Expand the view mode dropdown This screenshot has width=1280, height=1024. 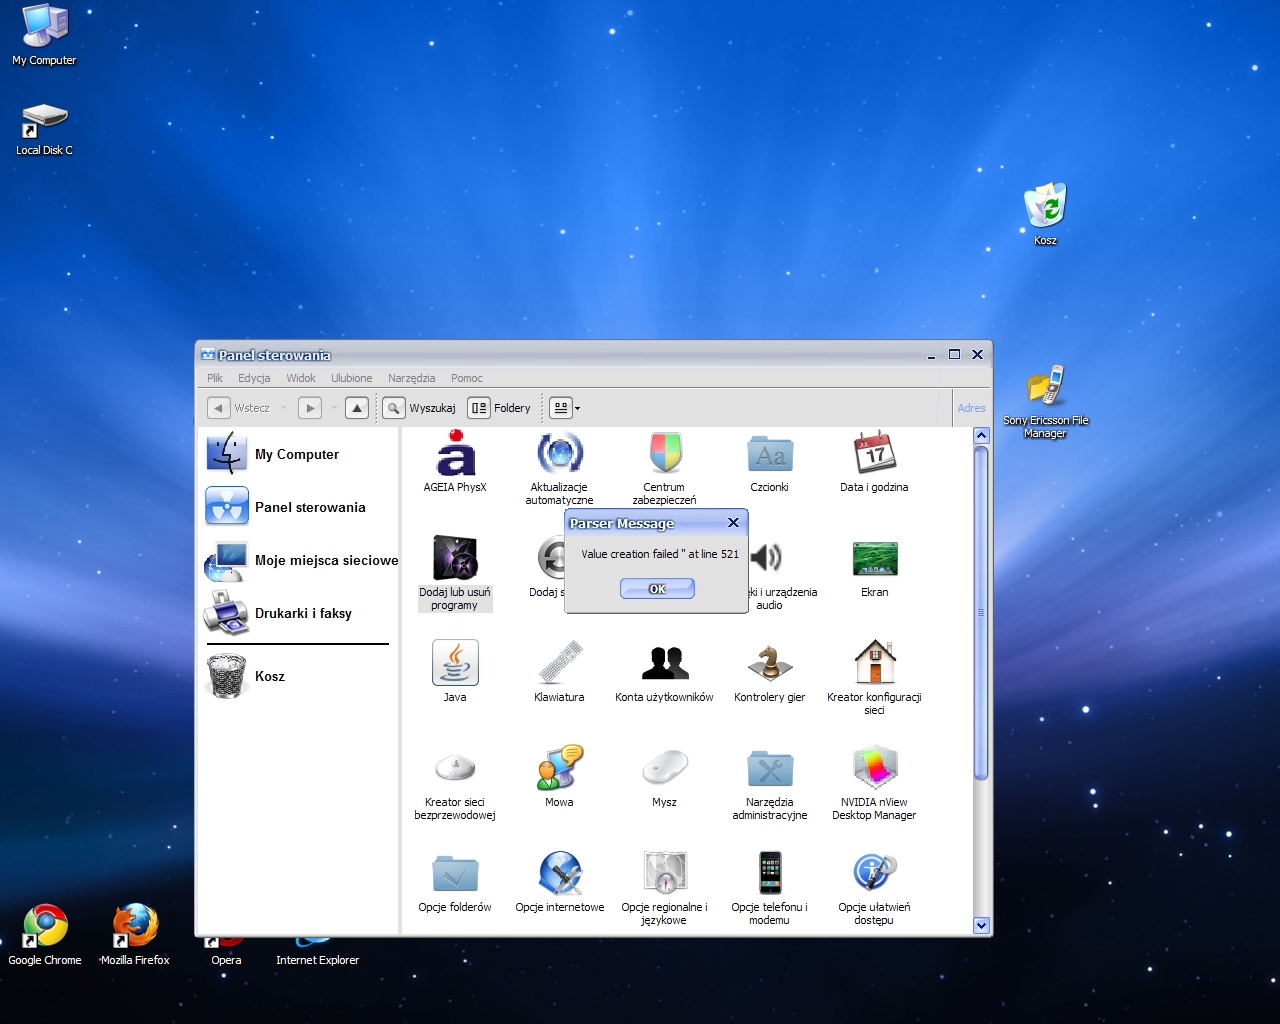pyautogui.click(x=577, y=408)
